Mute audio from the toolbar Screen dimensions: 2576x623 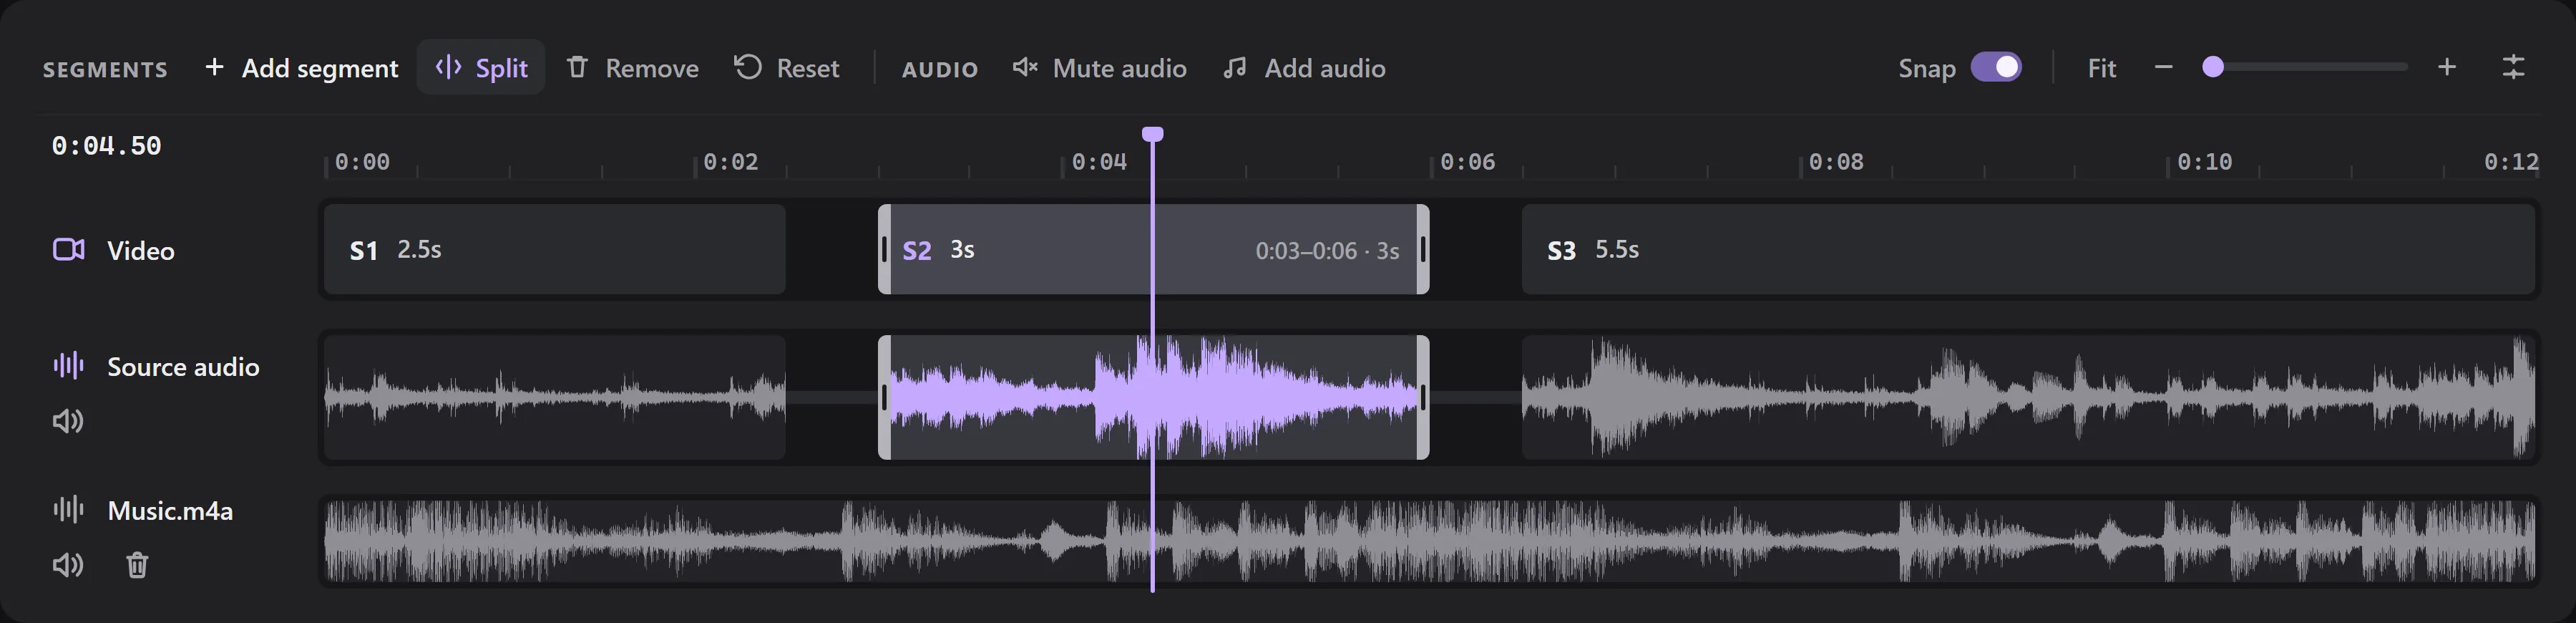tap(1099, 68)
